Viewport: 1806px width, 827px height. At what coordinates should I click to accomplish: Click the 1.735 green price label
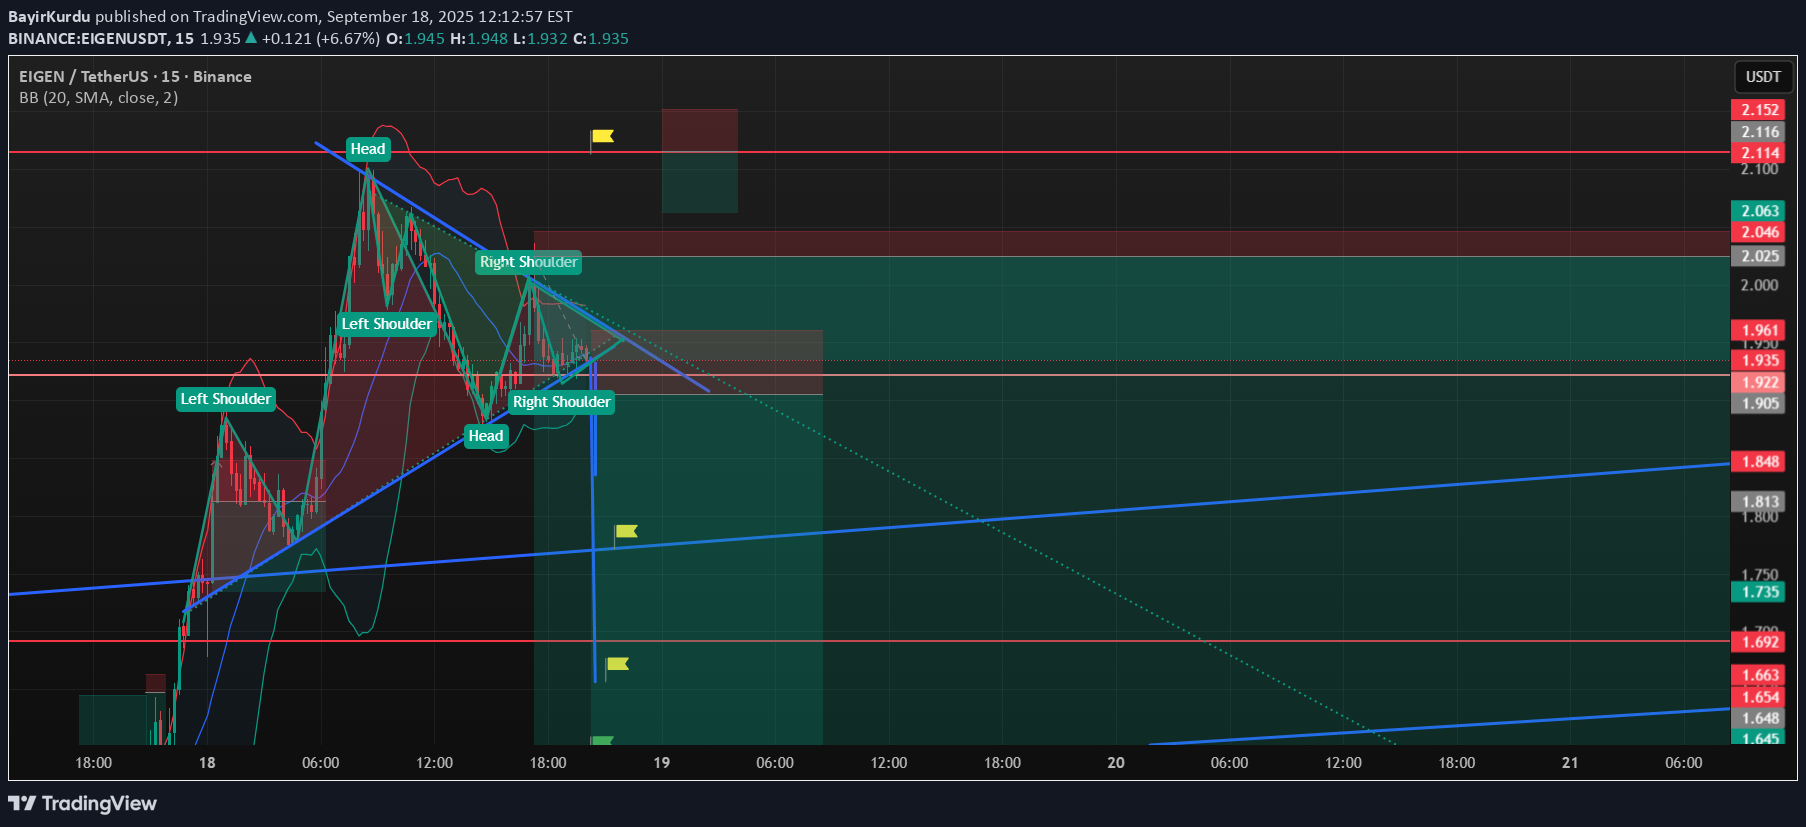[x=1759, y=592]
